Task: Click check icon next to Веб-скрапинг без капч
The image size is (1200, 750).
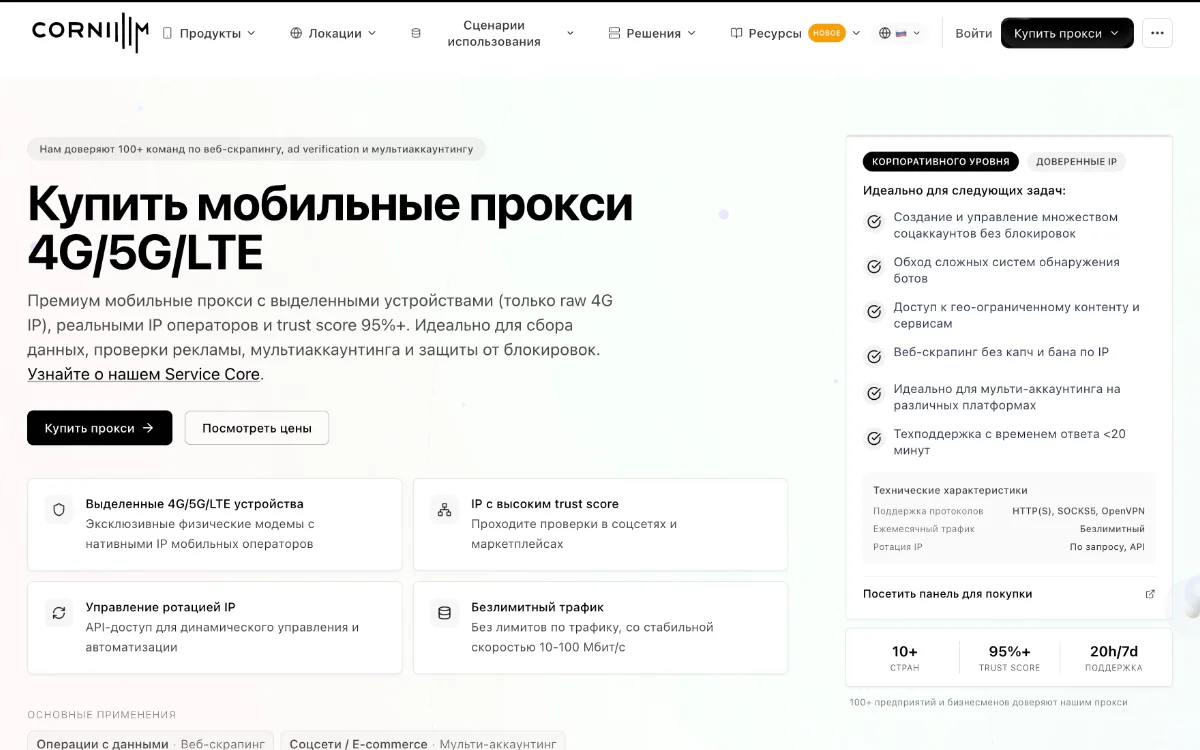Action: click(x=874, y=355)
